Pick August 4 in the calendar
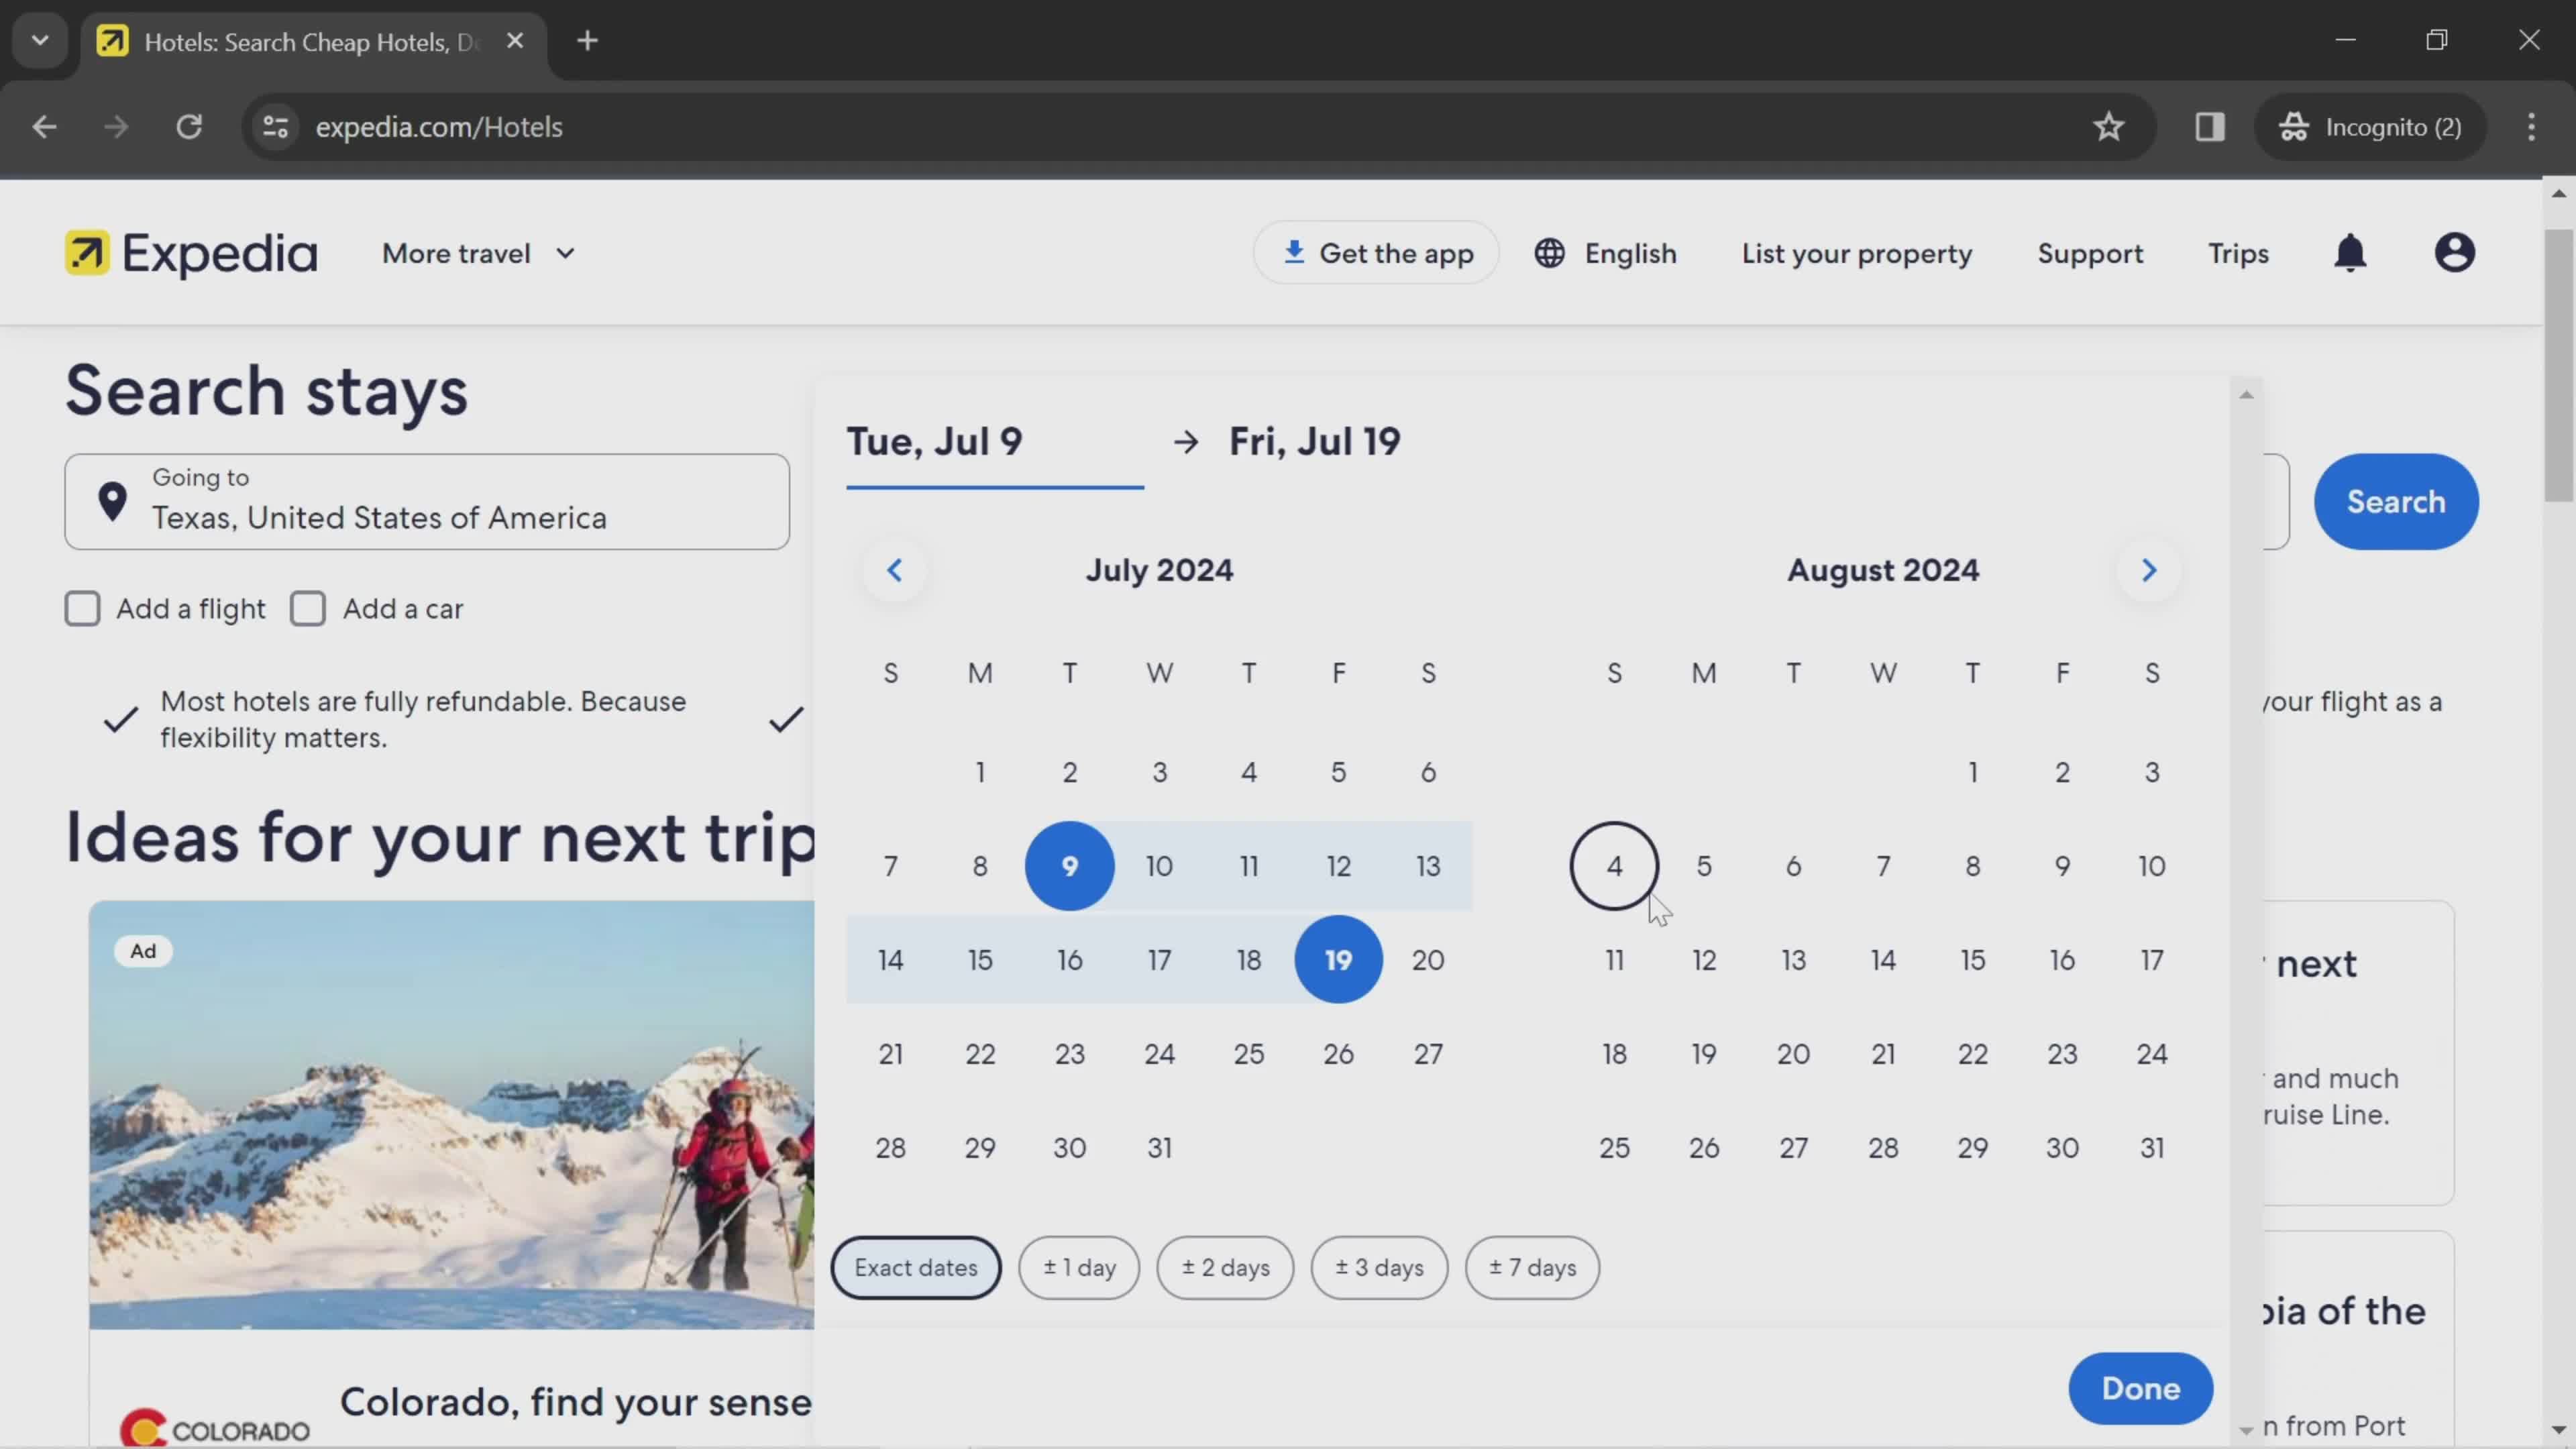The width and height of the screenshot is (2576, 1449). pyautogui.click(x=1614, y=866)
